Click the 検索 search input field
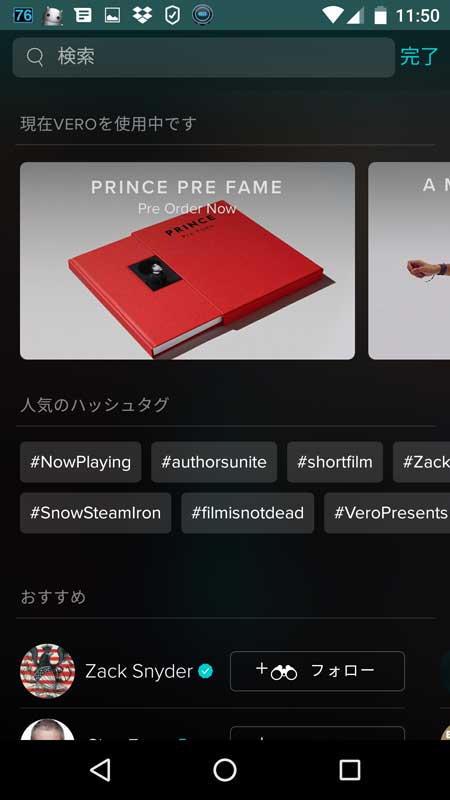 204,57
